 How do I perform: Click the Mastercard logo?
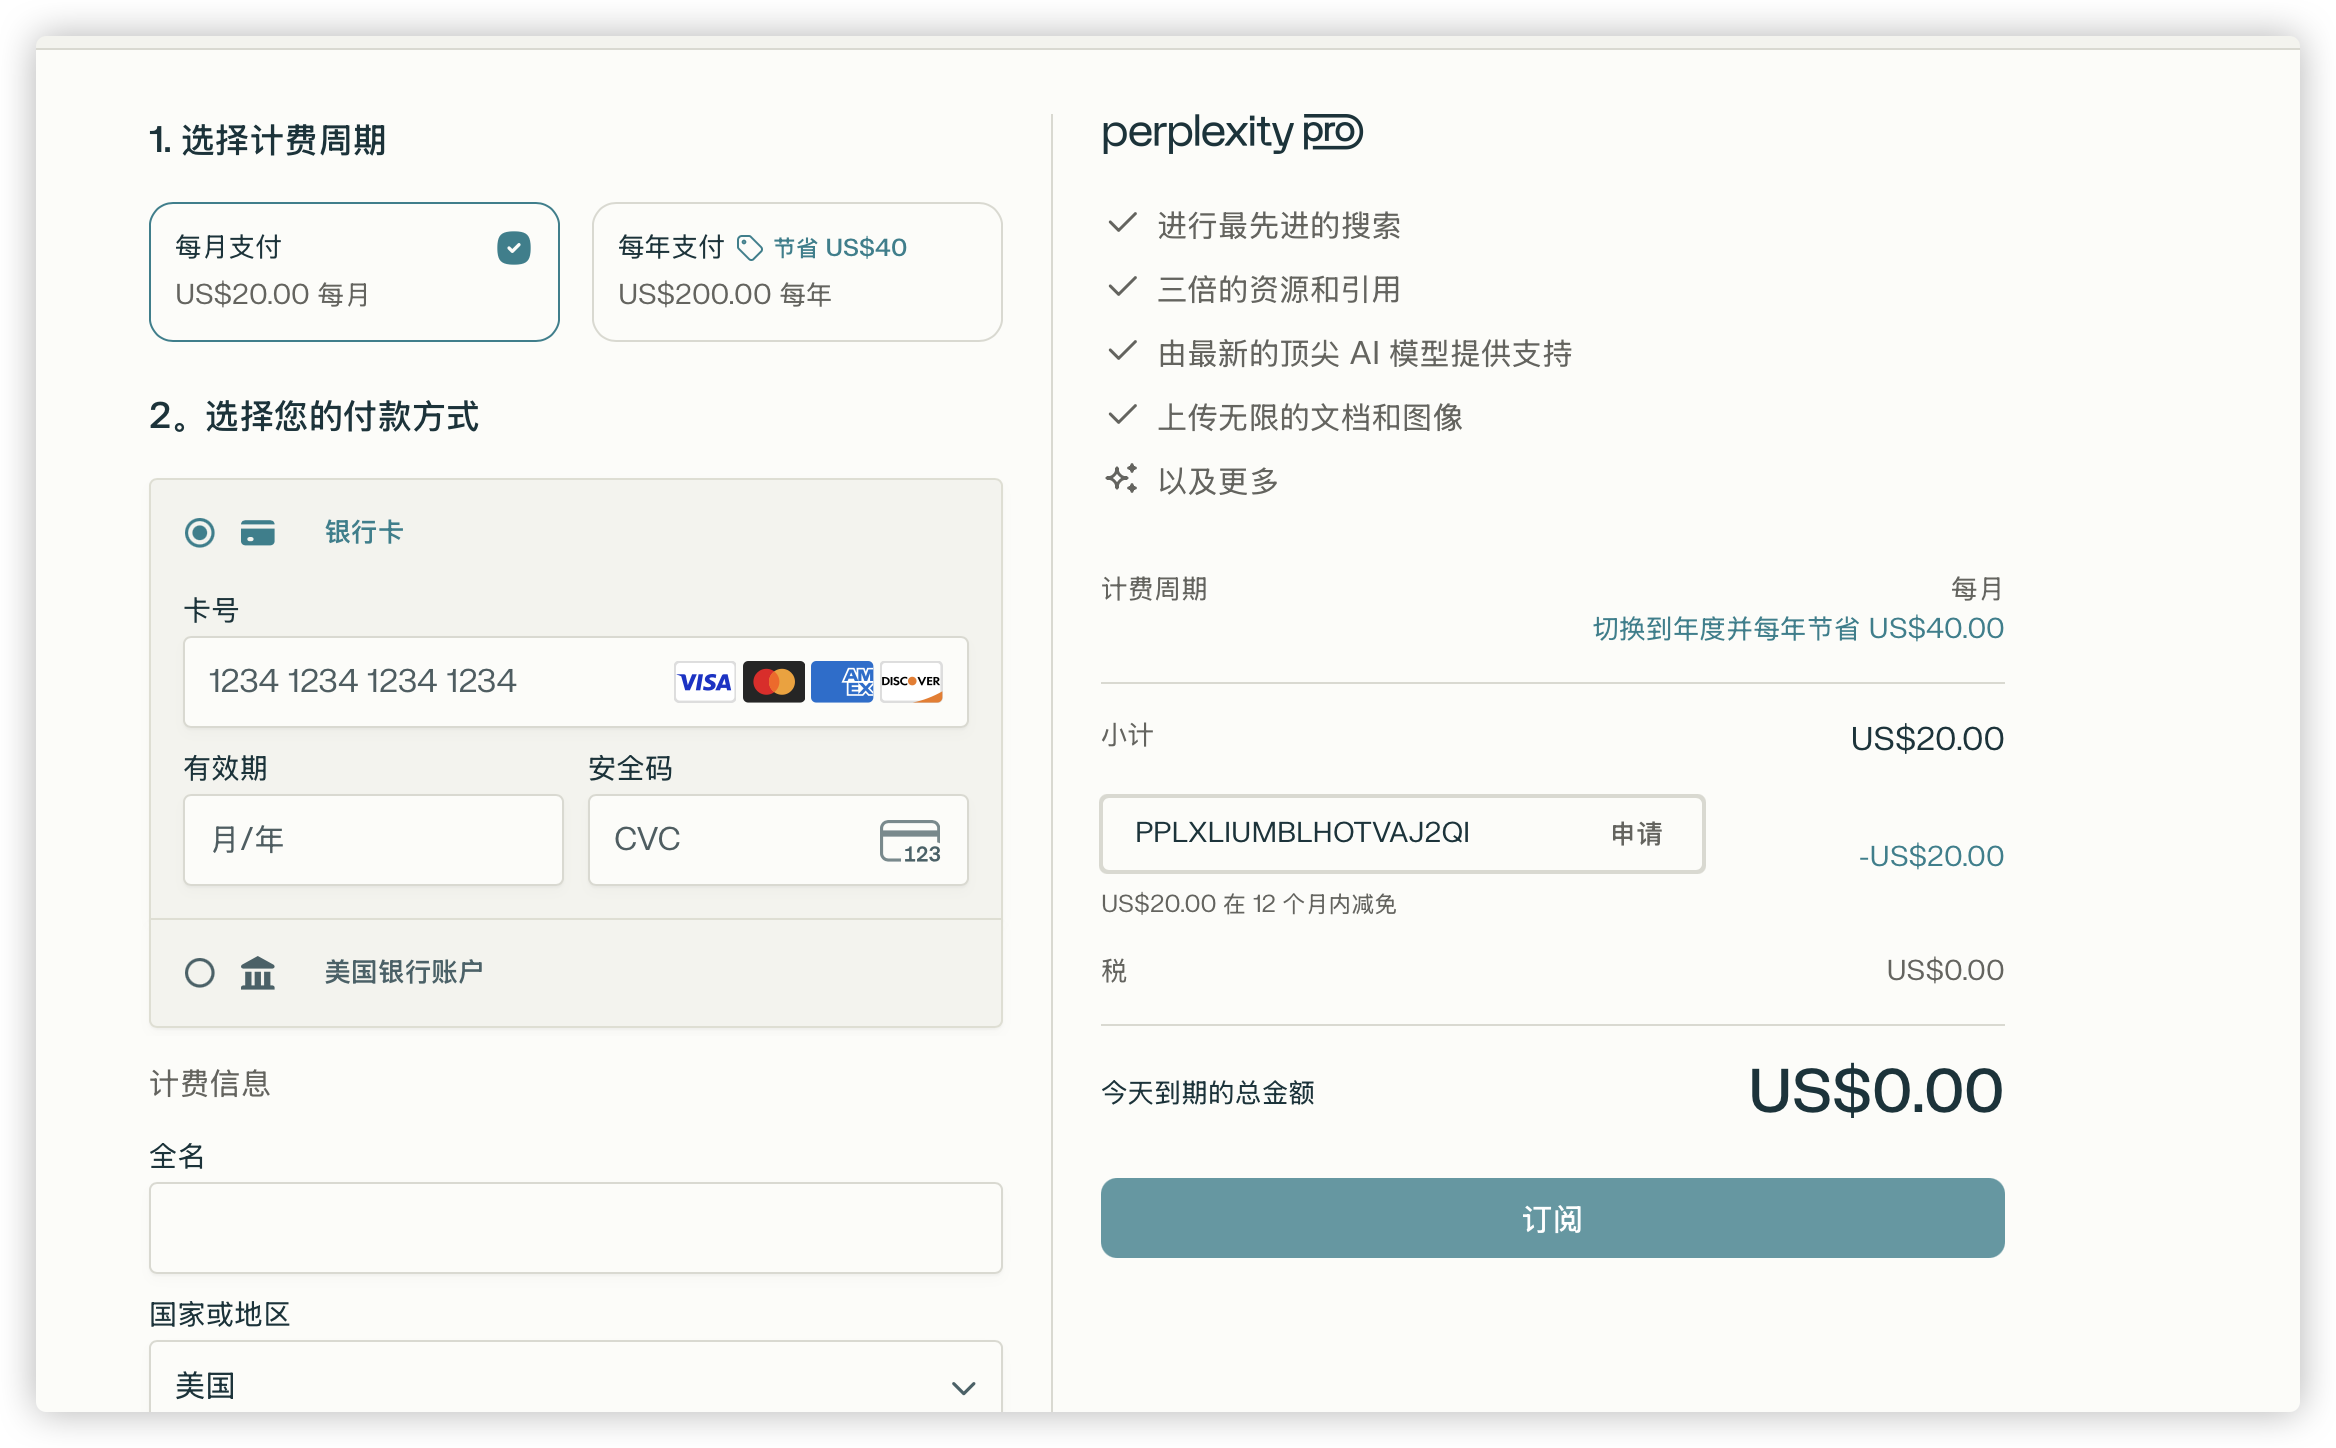click(x=774, y=682)
